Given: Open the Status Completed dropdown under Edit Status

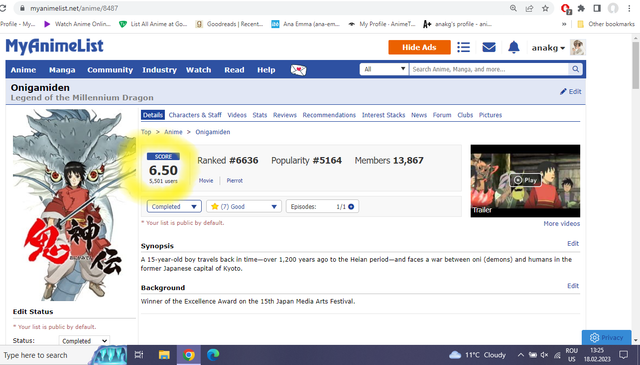Looking at the screenshot, I should 84,341.
